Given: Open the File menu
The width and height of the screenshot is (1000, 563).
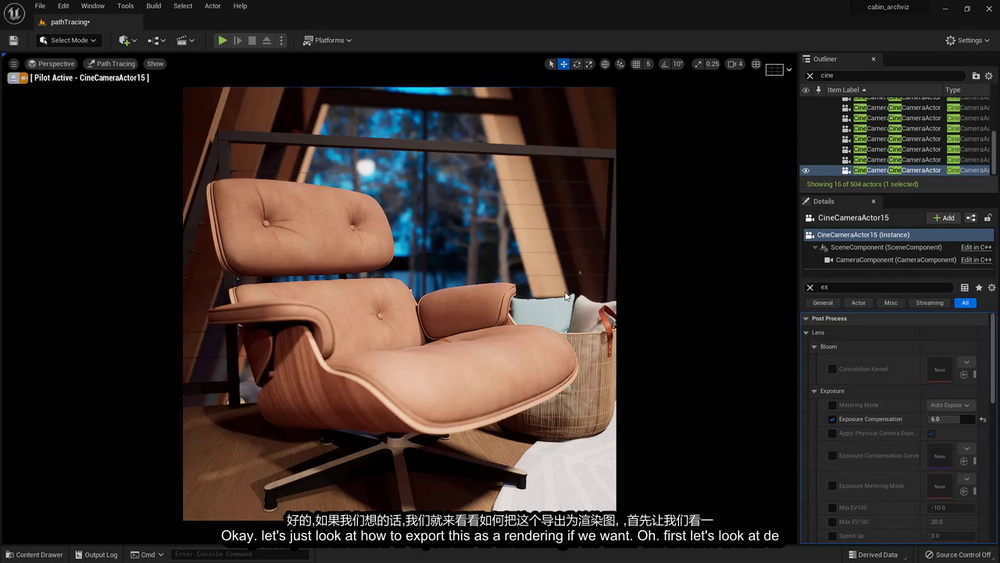Looking at the screenshot, I should 40,6.
